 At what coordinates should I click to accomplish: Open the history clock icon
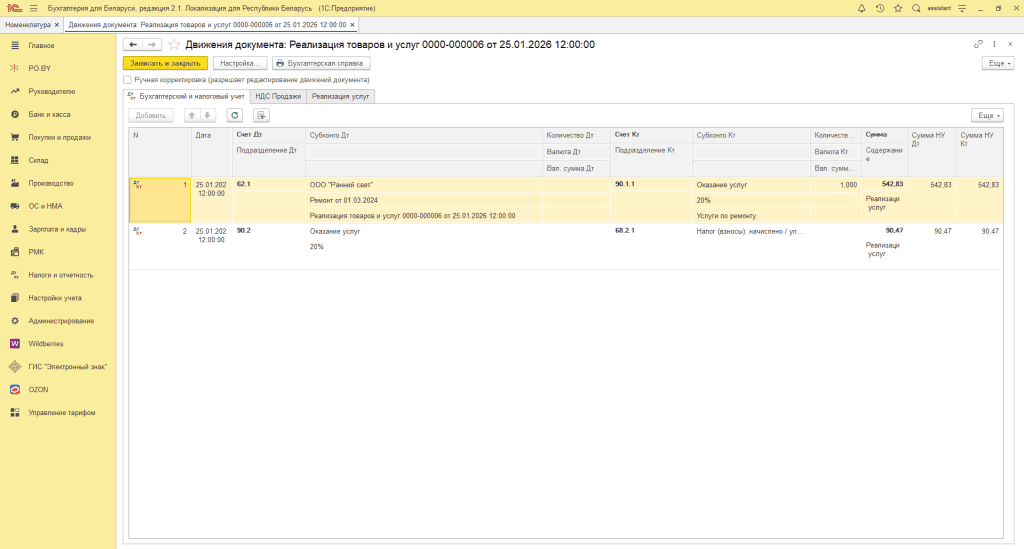[879, 8]
